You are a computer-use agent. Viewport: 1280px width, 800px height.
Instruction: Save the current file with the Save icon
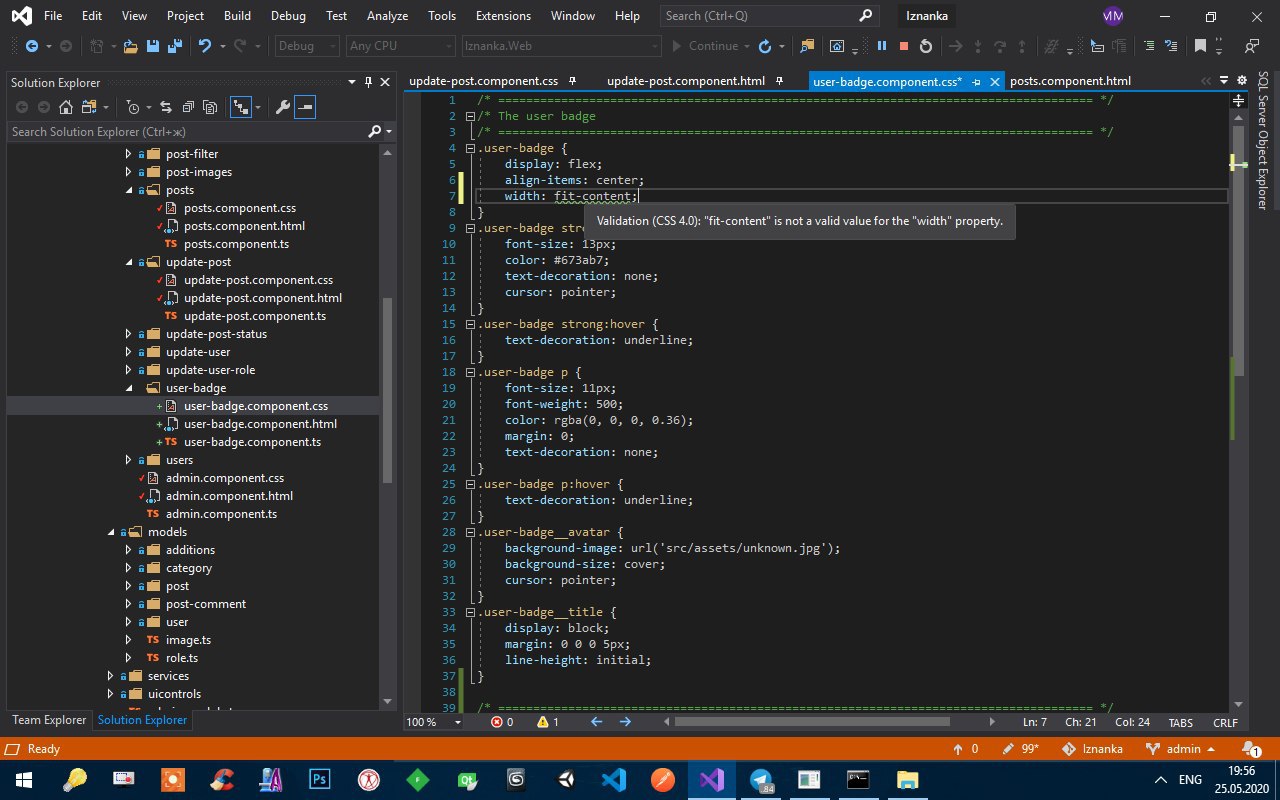click(153, 46)
